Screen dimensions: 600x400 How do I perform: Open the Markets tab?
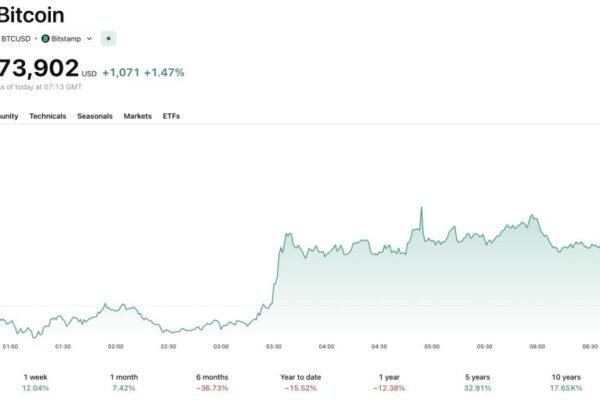click(137, 116)
